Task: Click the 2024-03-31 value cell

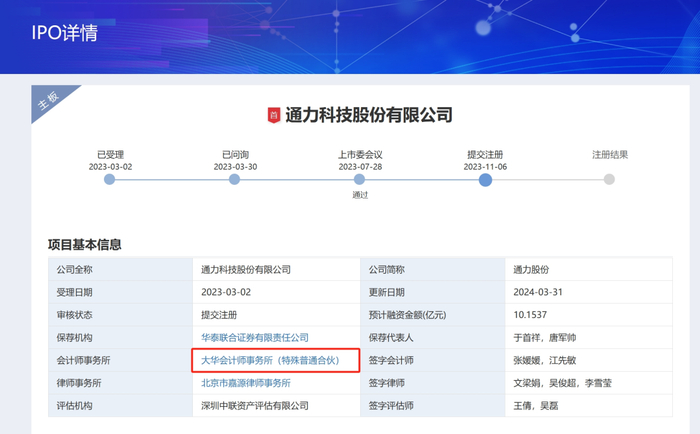Action: click(x=588, y=292)
